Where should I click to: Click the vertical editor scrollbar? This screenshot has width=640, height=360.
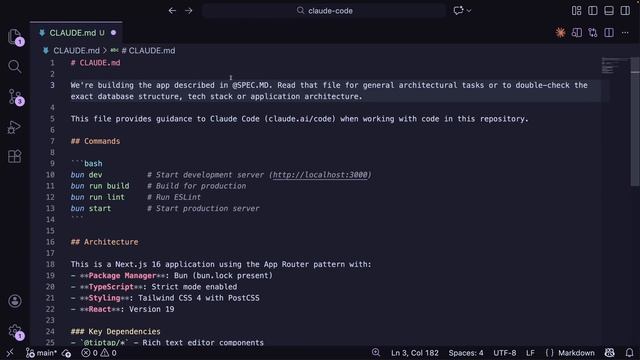point(635,122)
